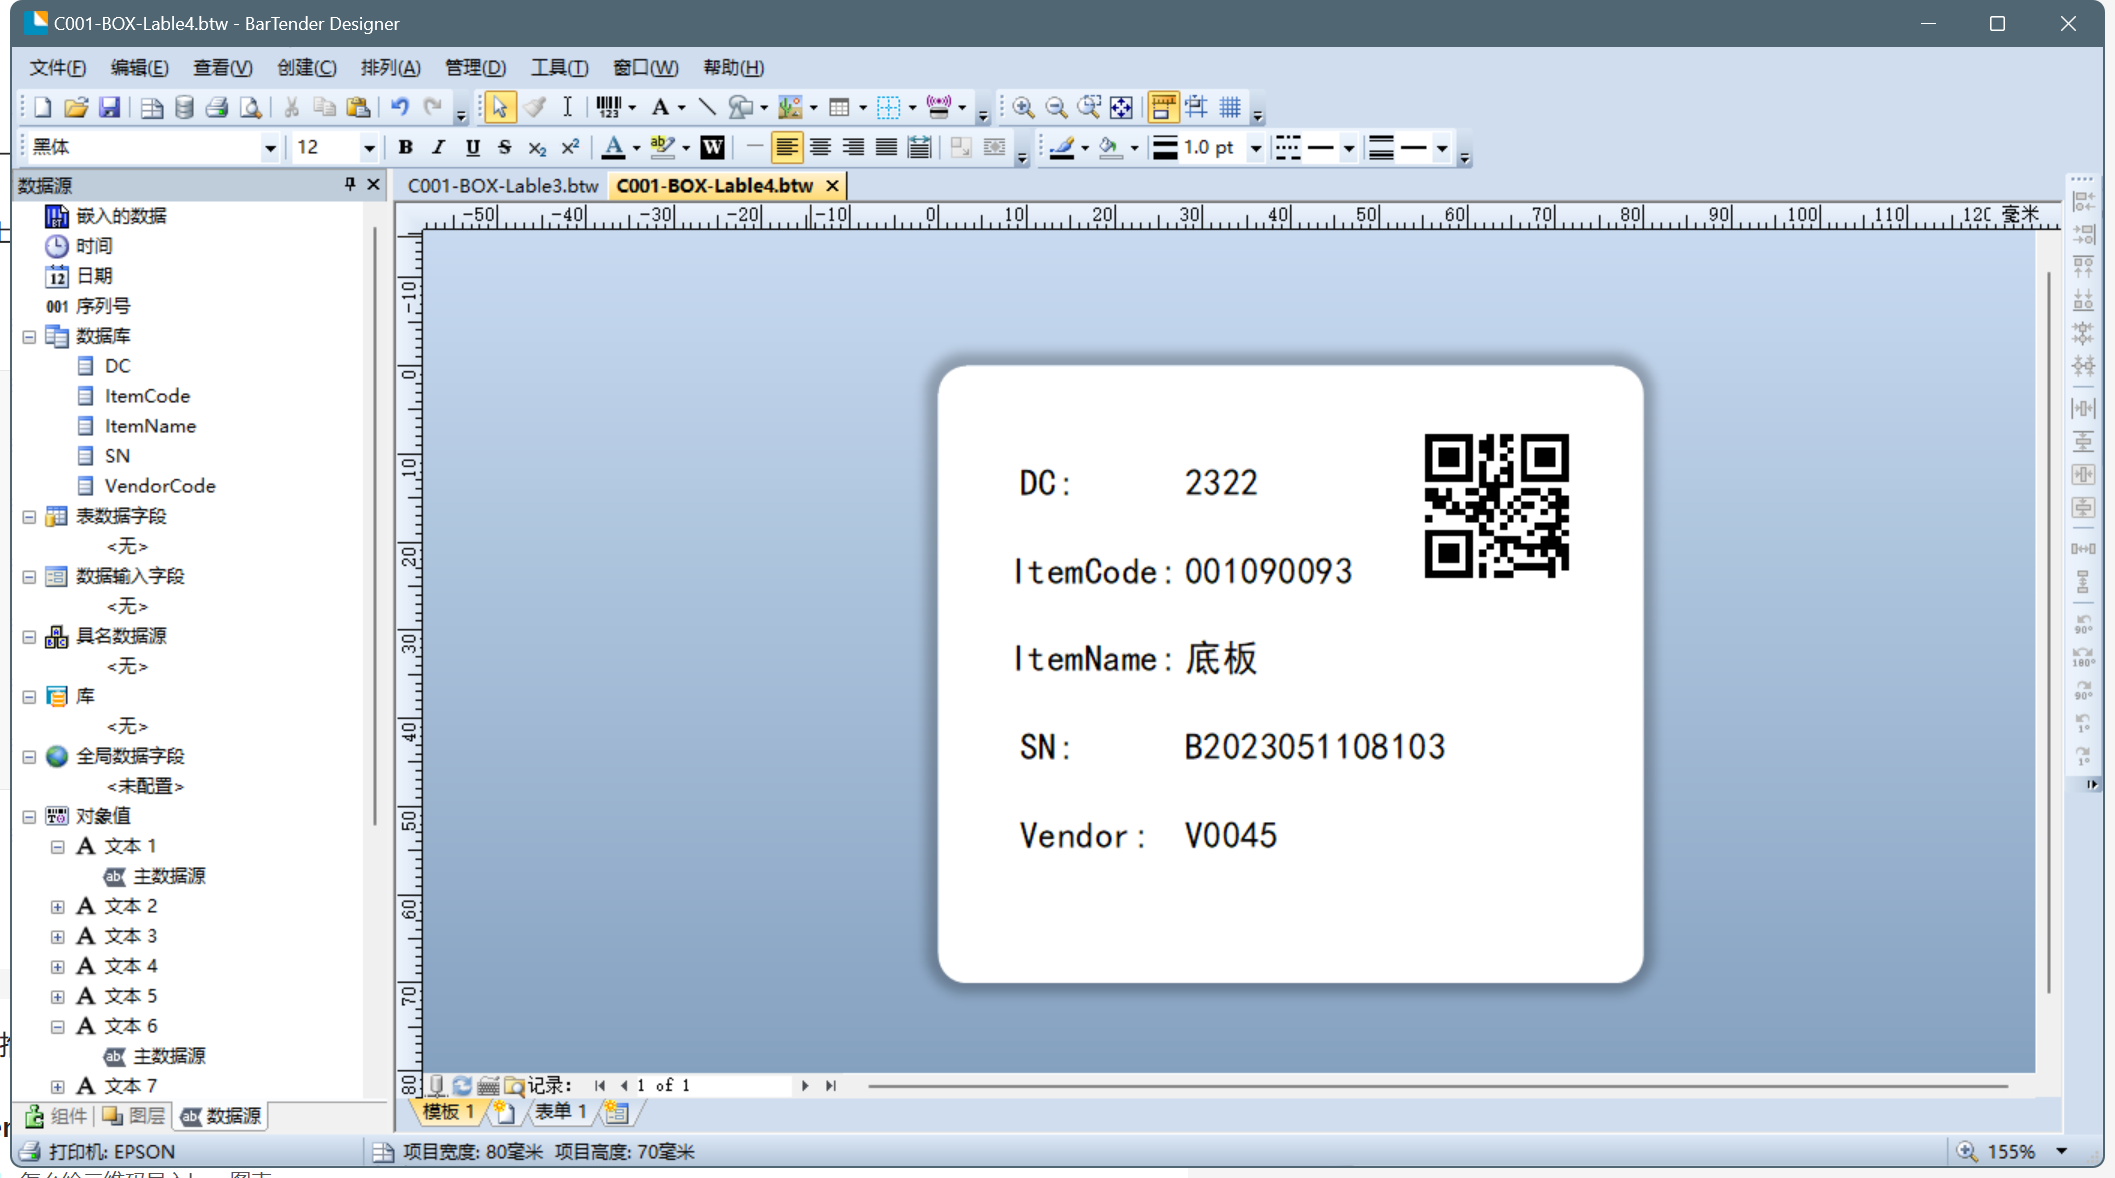
Task: Click the fit-to-window zoom icon
Action: (1121, 107)
